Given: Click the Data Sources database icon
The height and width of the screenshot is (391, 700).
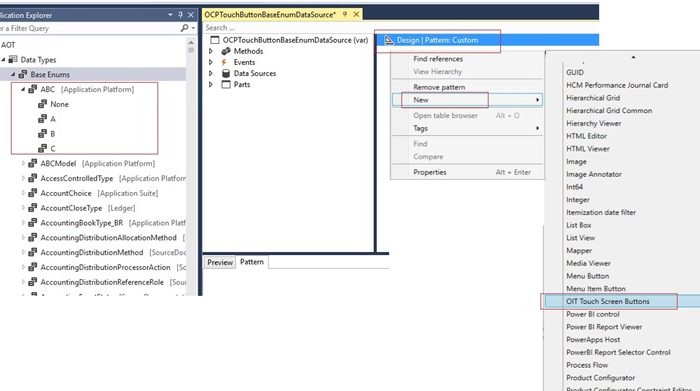Looking at the screenshot, I should pos(226,73).
